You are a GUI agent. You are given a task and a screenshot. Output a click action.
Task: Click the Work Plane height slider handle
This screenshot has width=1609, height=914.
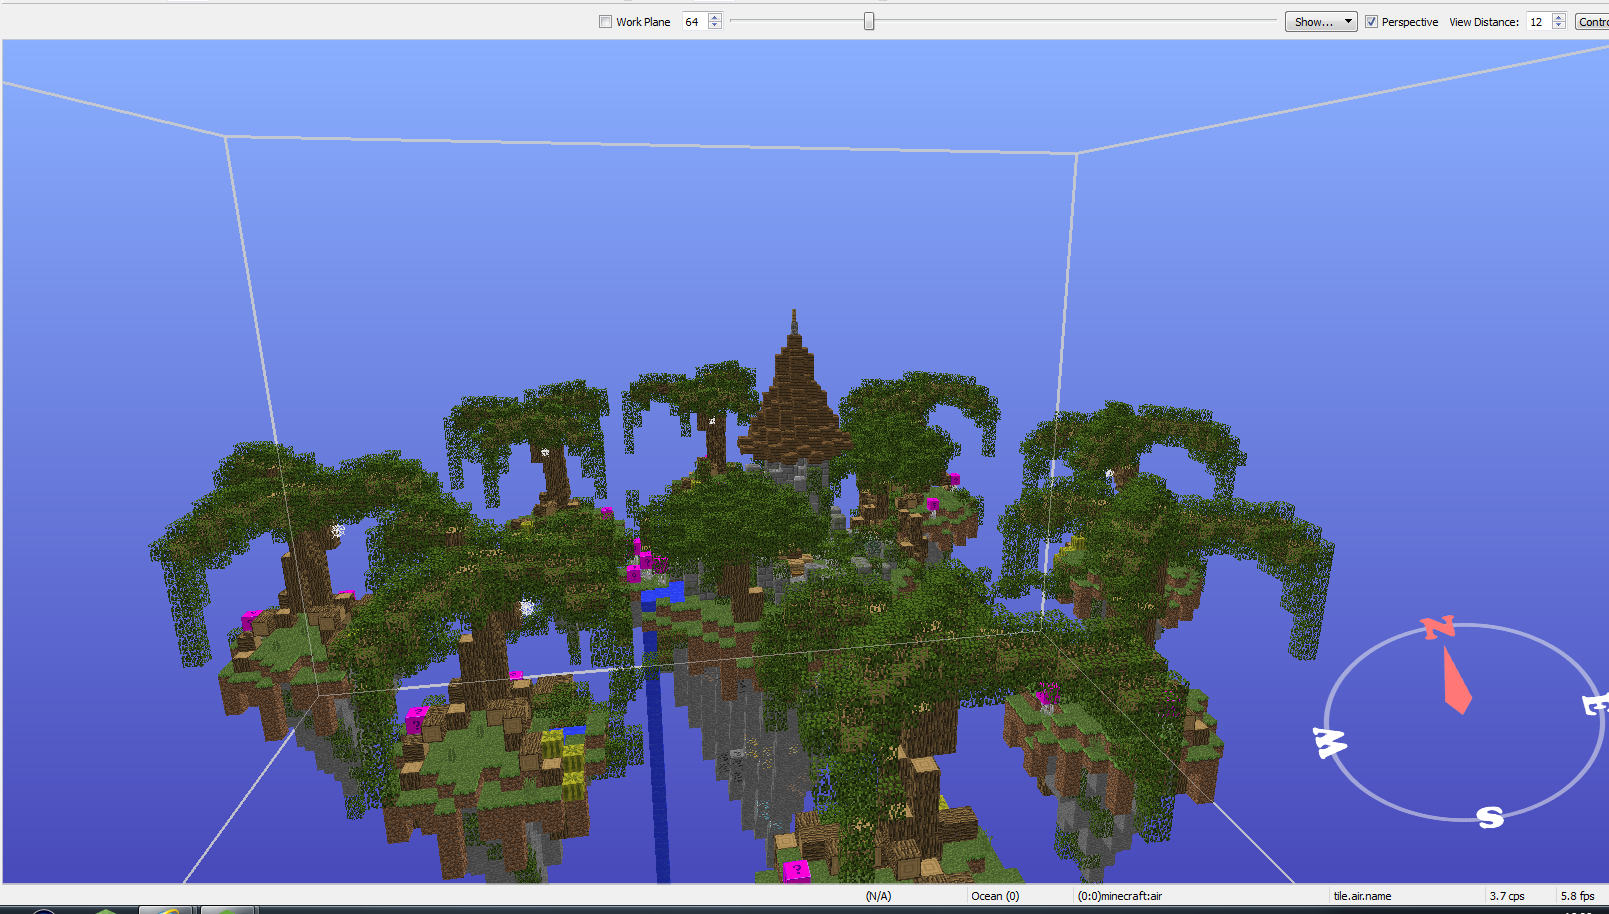pos(869,21)
